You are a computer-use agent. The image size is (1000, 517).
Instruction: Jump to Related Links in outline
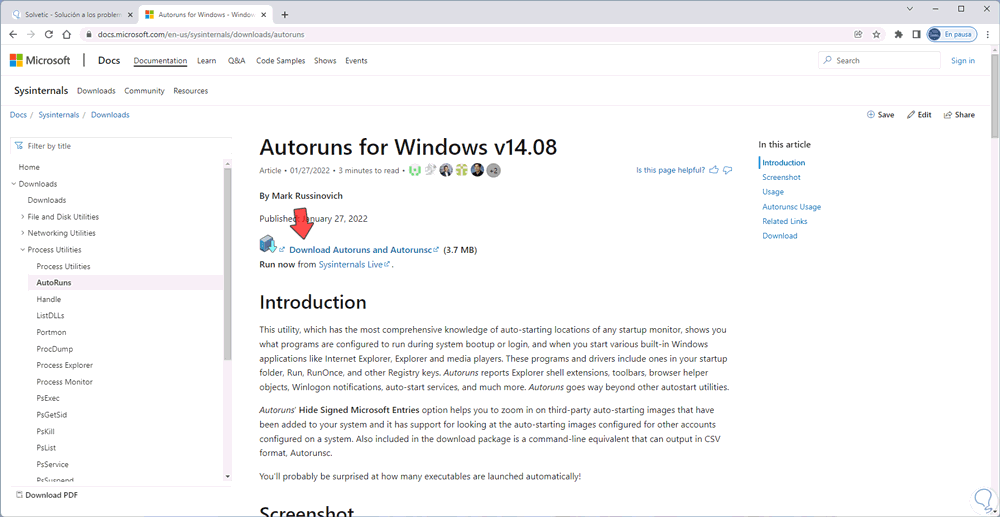784,221
